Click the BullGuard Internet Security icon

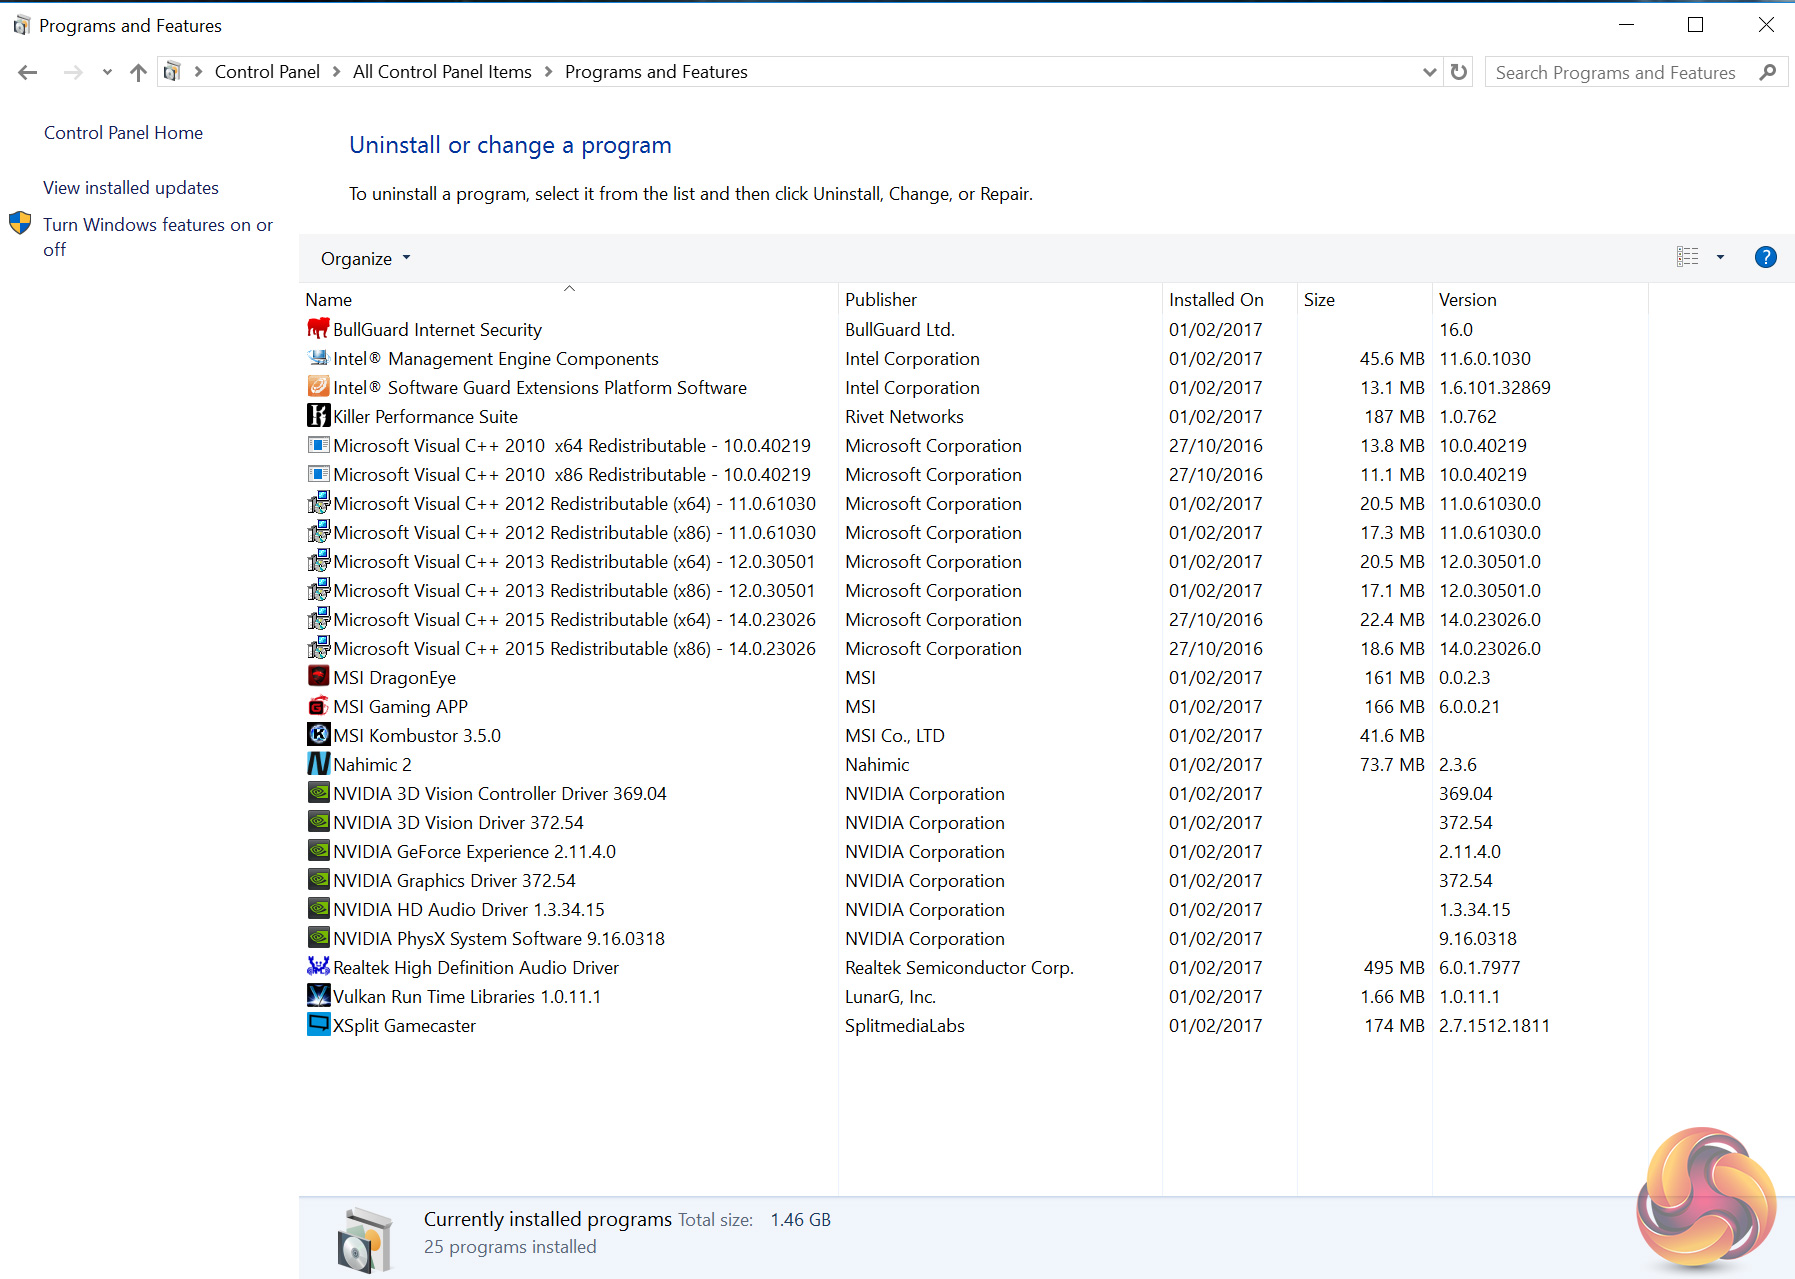pos(318,329)
